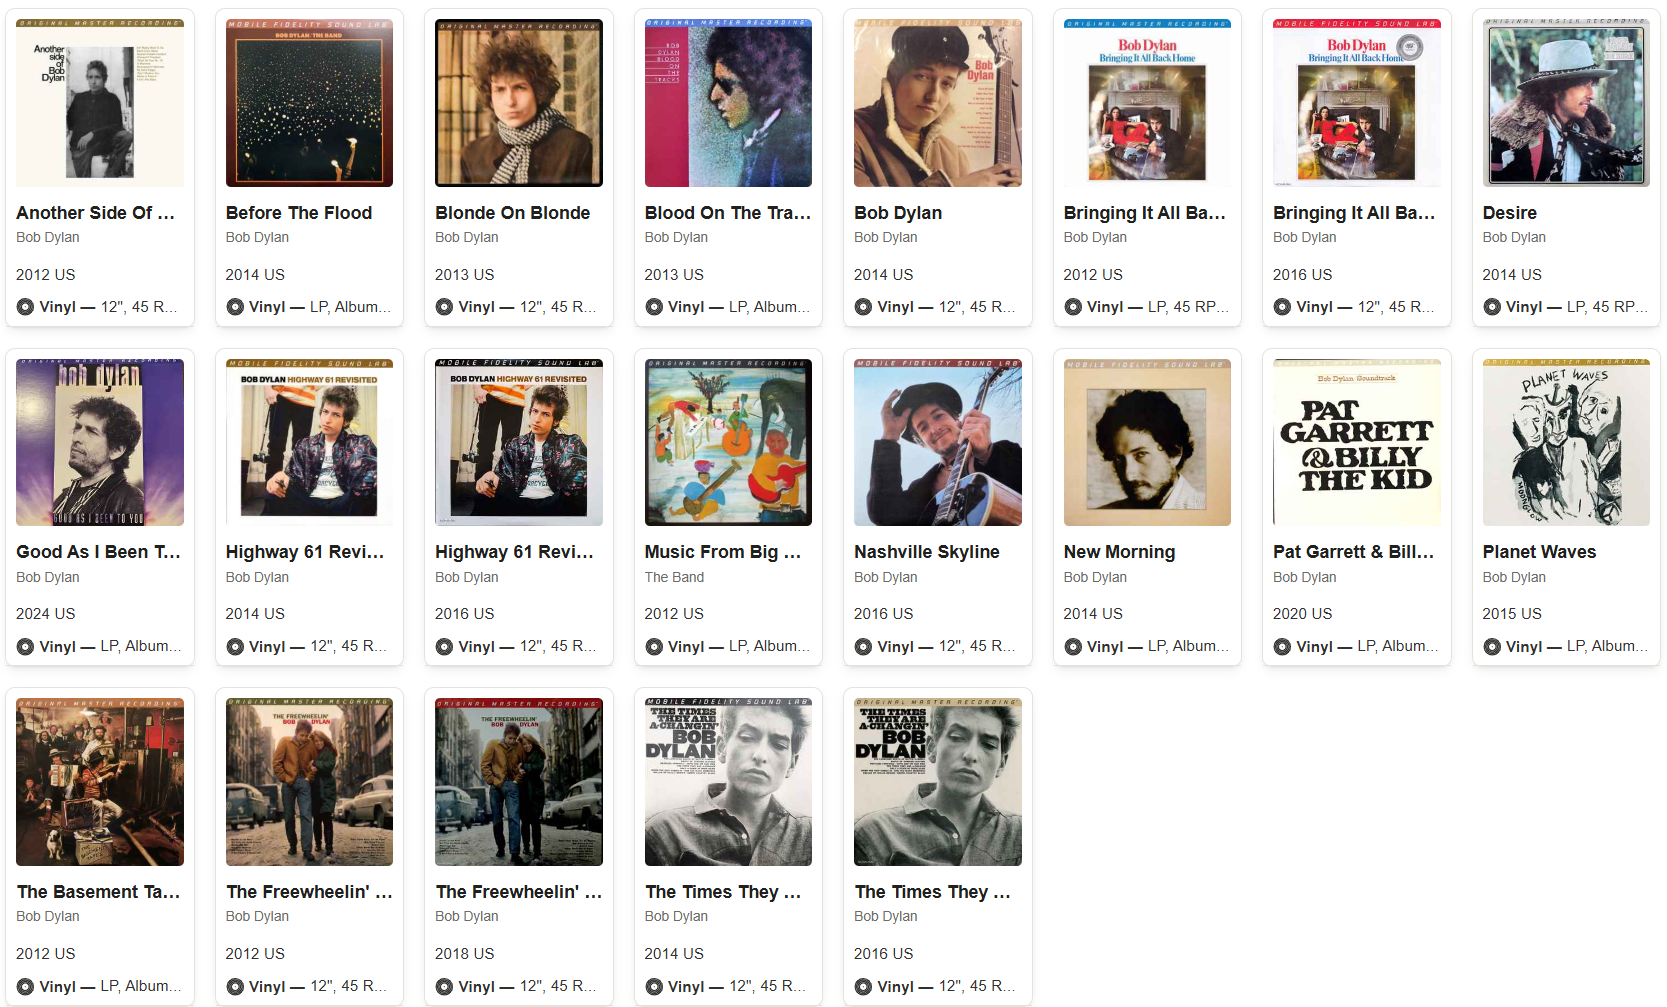Click the vinyl icon under Planet Waves
This screenshot has height=1007, width=1667.
coord(1492,647)
